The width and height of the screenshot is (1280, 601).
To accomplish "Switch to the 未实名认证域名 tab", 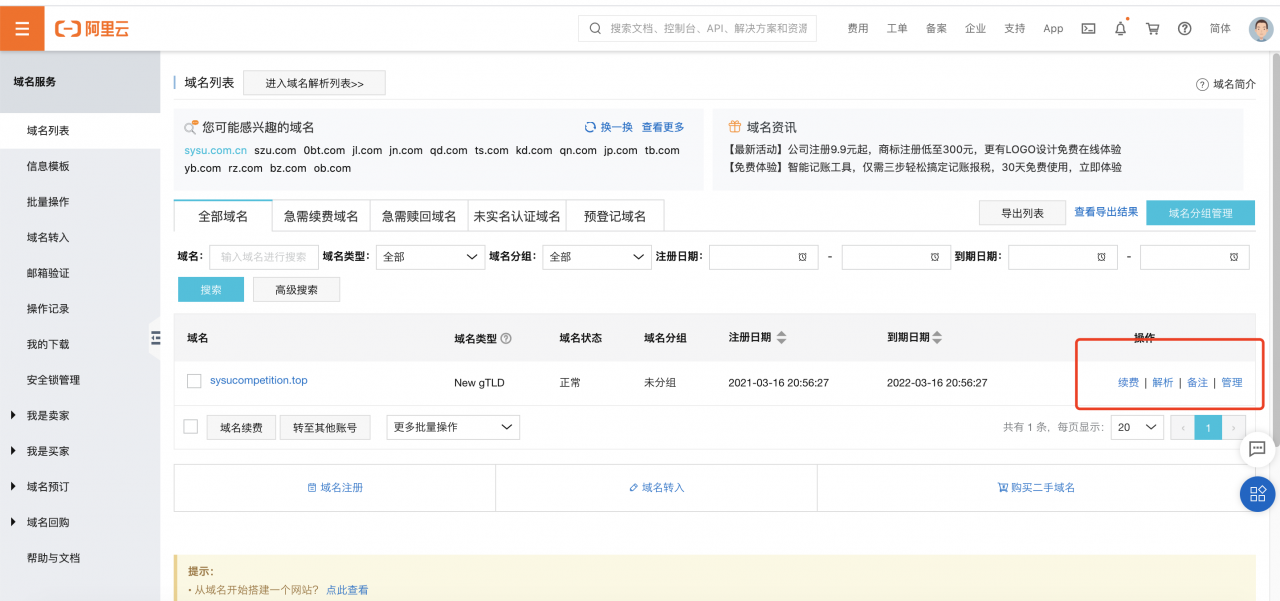I will [x=516, y=215].
